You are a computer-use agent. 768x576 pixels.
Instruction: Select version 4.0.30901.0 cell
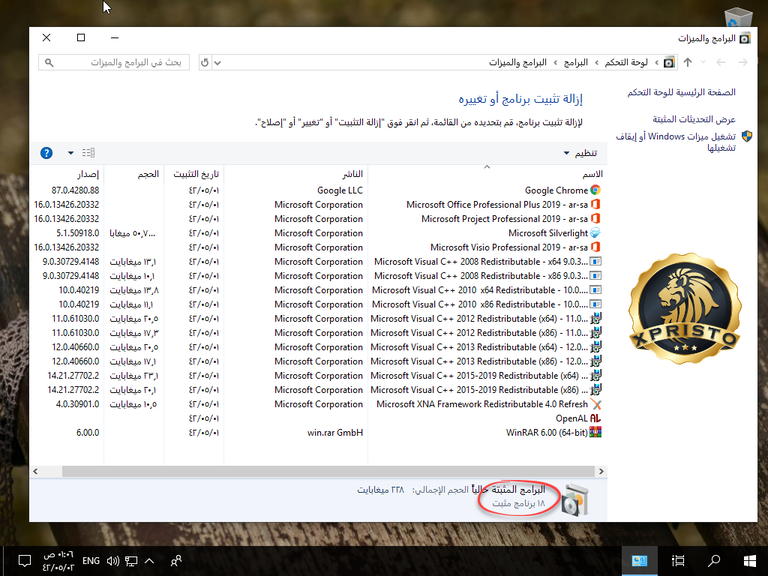(77, 404)
